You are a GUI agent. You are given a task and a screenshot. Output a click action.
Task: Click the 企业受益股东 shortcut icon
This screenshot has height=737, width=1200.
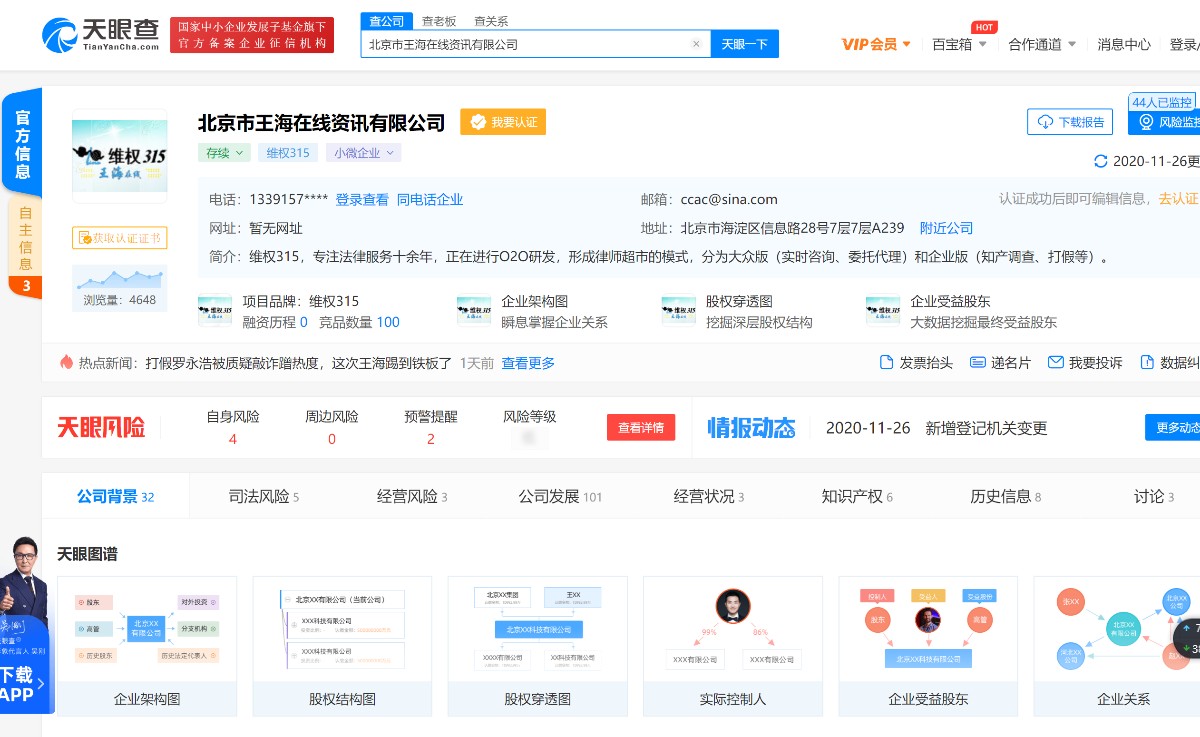click(x=883, y=311)
